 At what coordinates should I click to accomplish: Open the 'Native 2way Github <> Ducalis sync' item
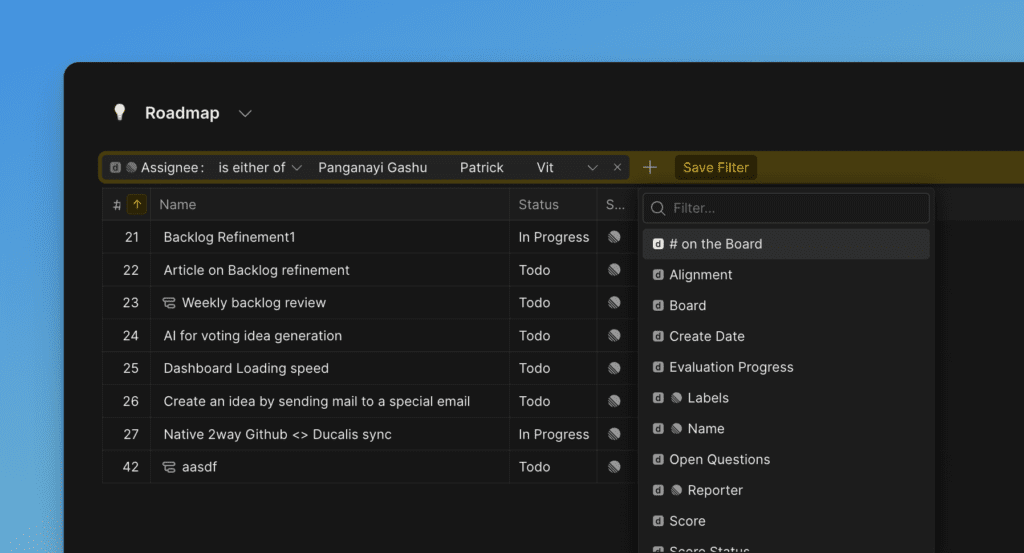277,434
